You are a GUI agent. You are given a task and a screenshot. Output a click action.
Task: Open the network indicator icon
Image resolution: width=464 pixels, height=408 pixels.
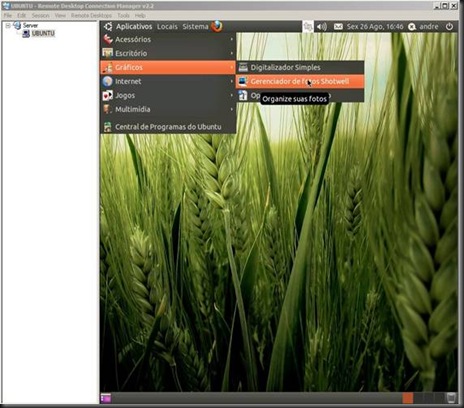coord(308,26)
